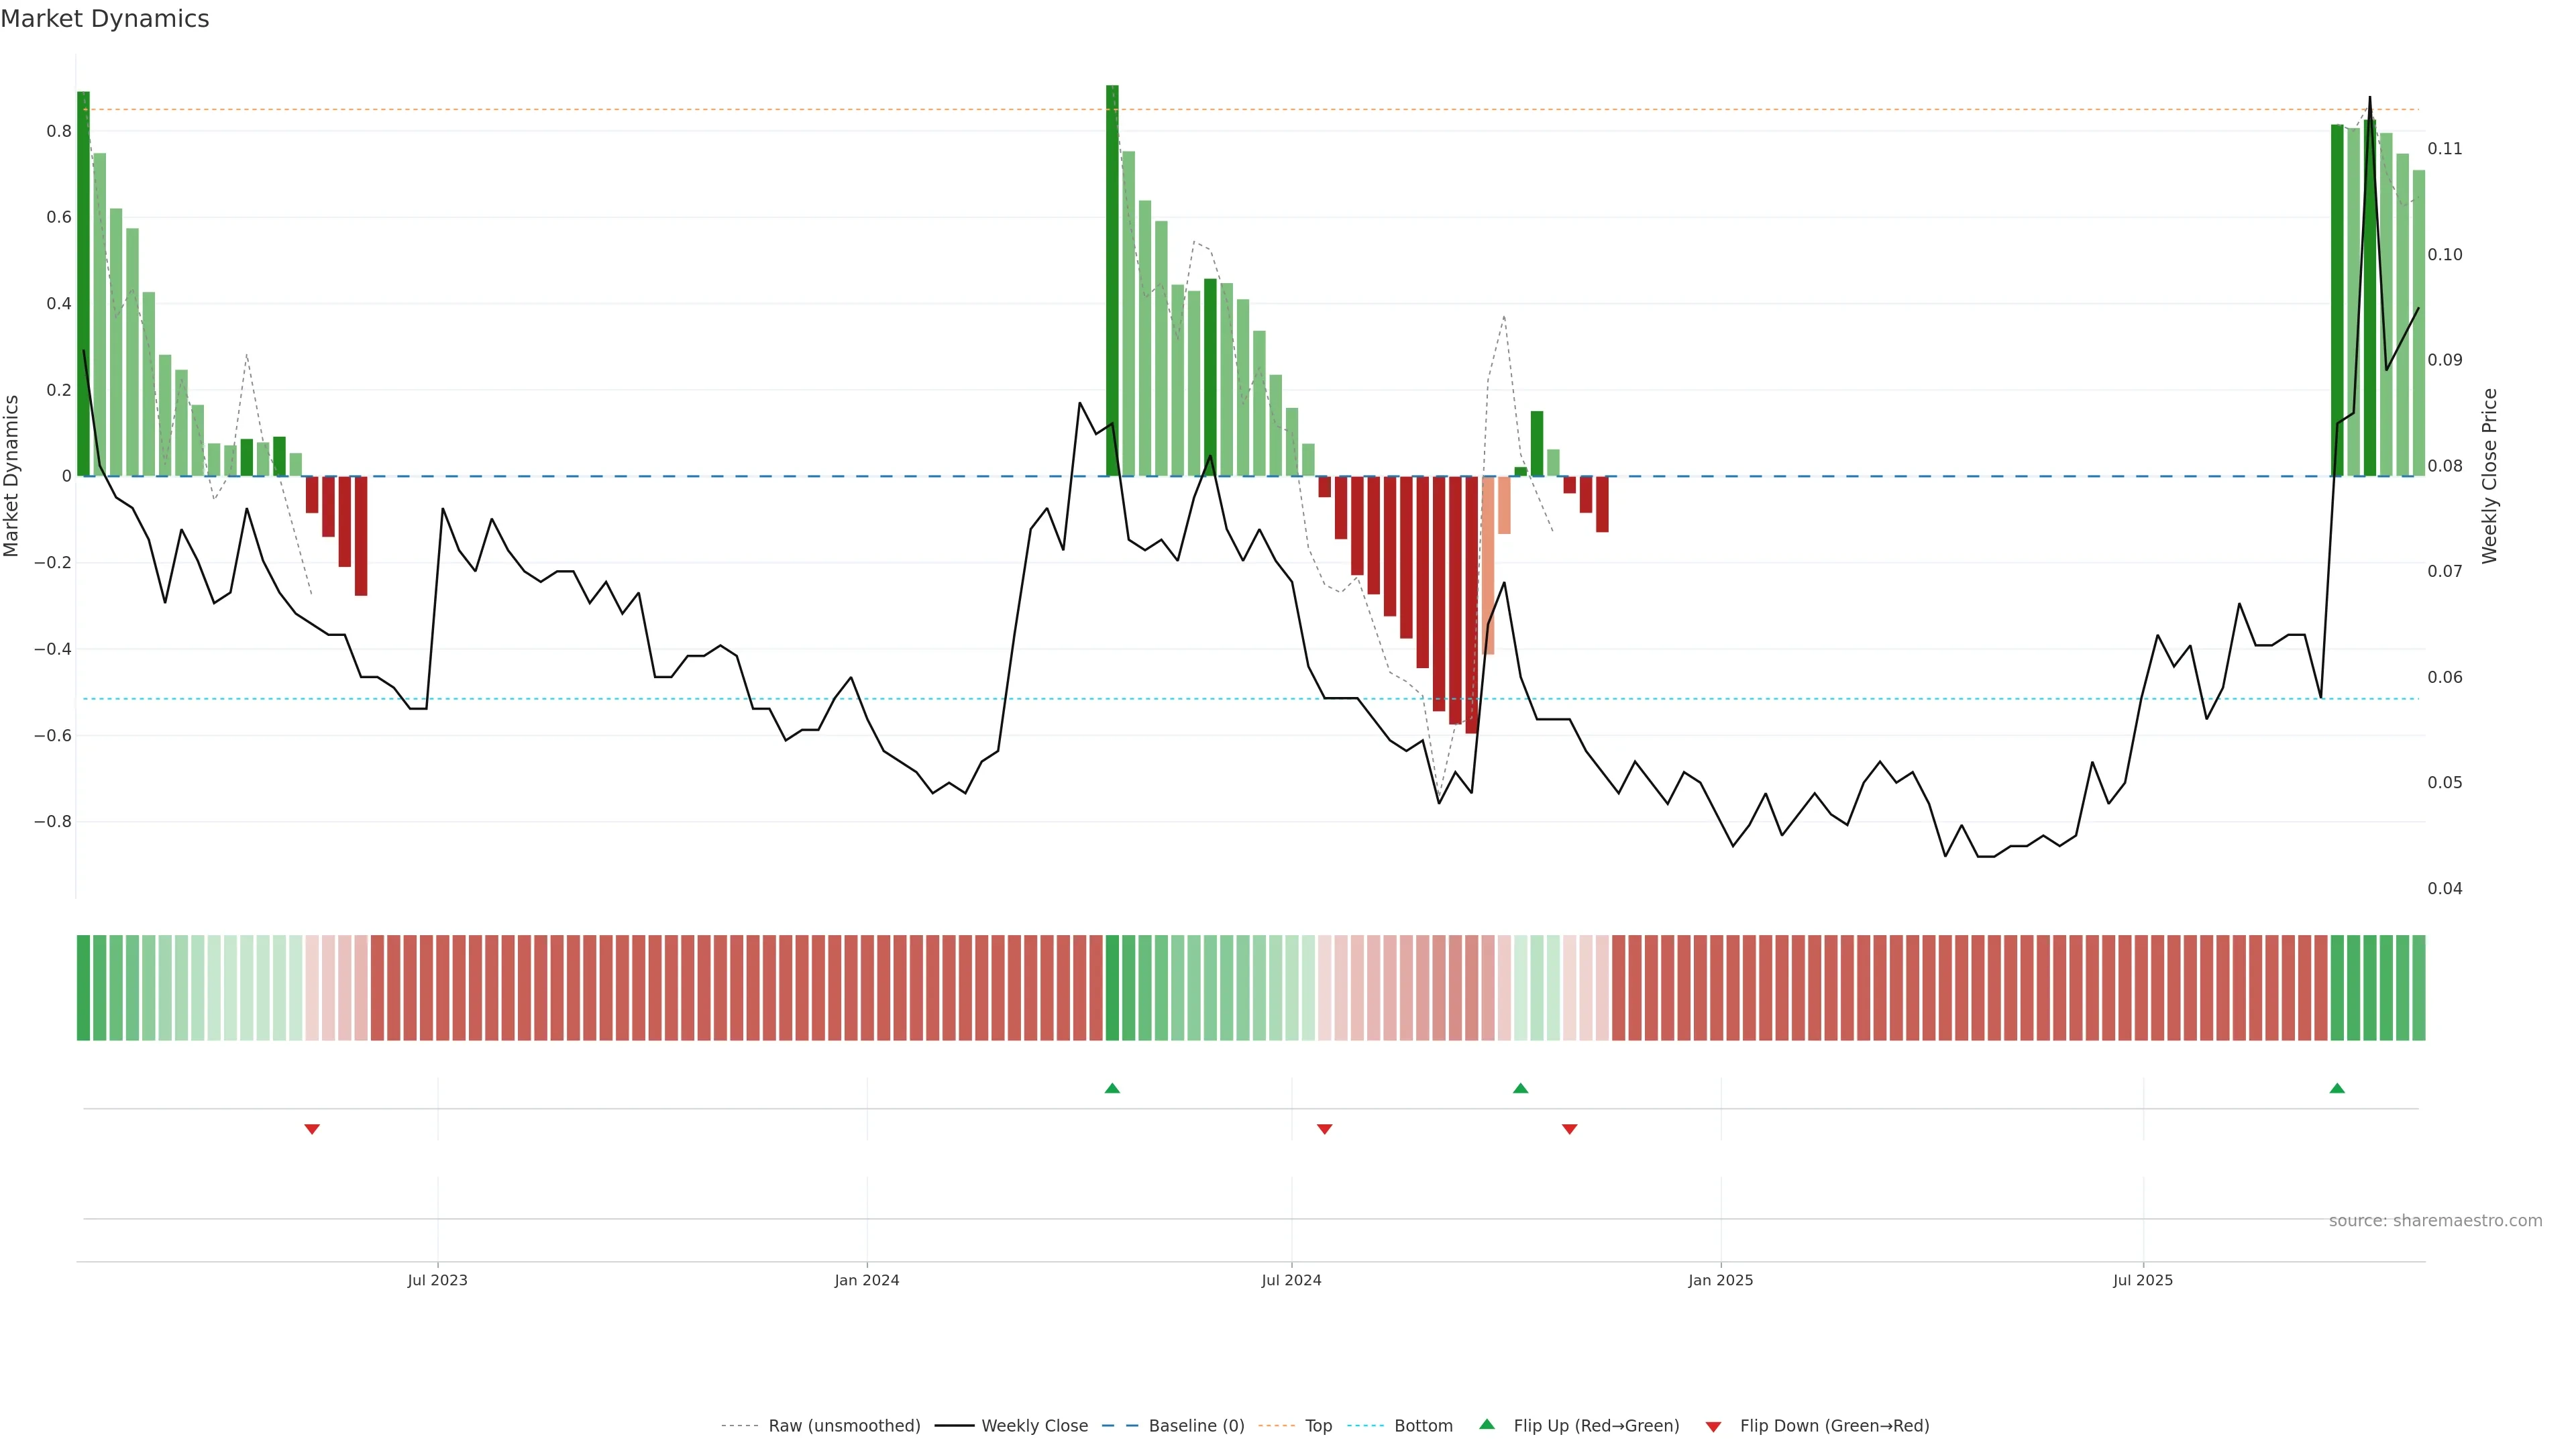Click the first green flip-up marker in 2024

[1112, 1088]
